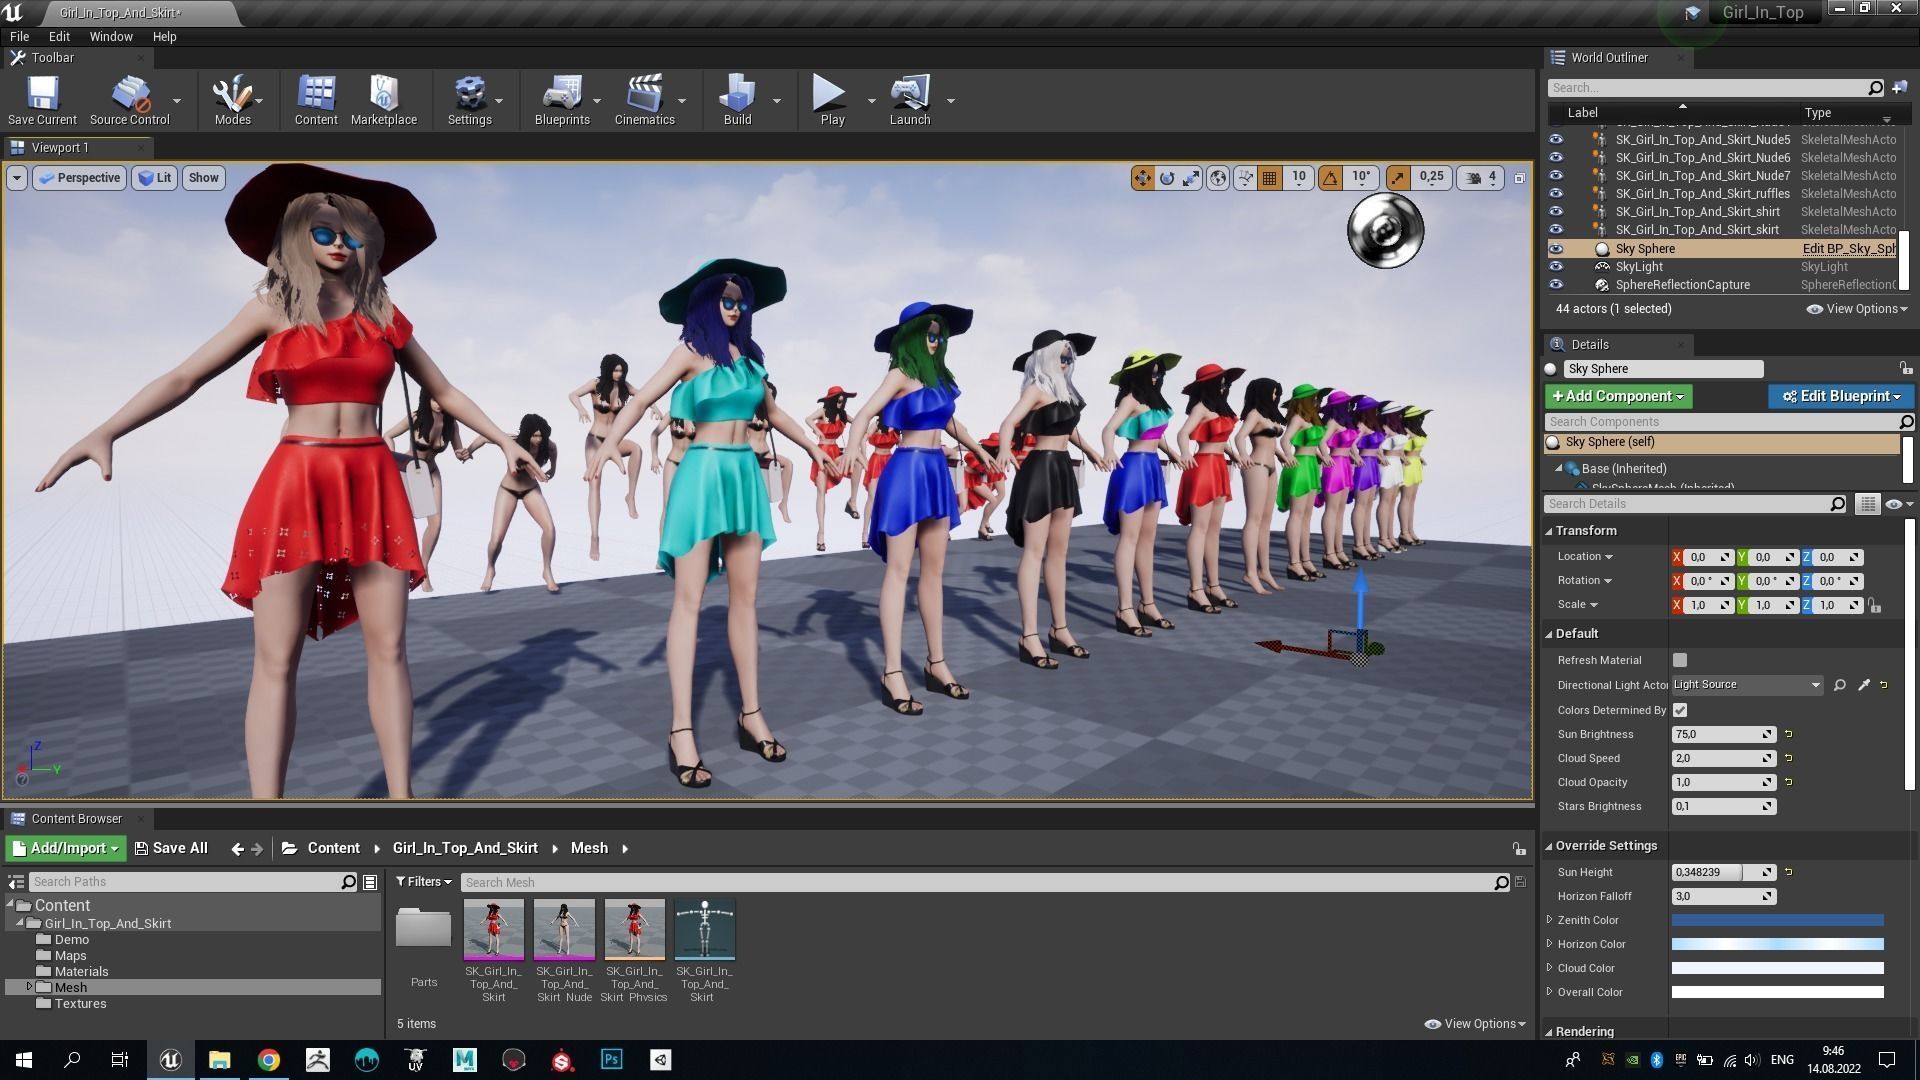The width and height of the screenshot is (1920, 1080).
Task: Click the Build toolbar icon
Action: pos(737,94)
